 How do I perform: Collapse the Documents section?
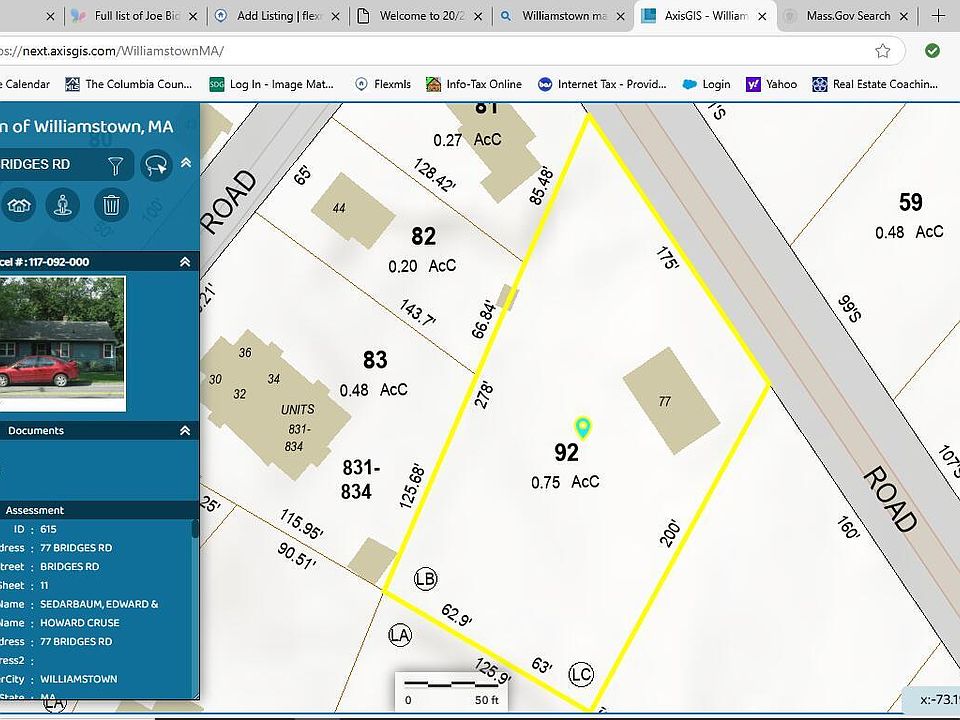pyautogui.click(x=185, y=431)
